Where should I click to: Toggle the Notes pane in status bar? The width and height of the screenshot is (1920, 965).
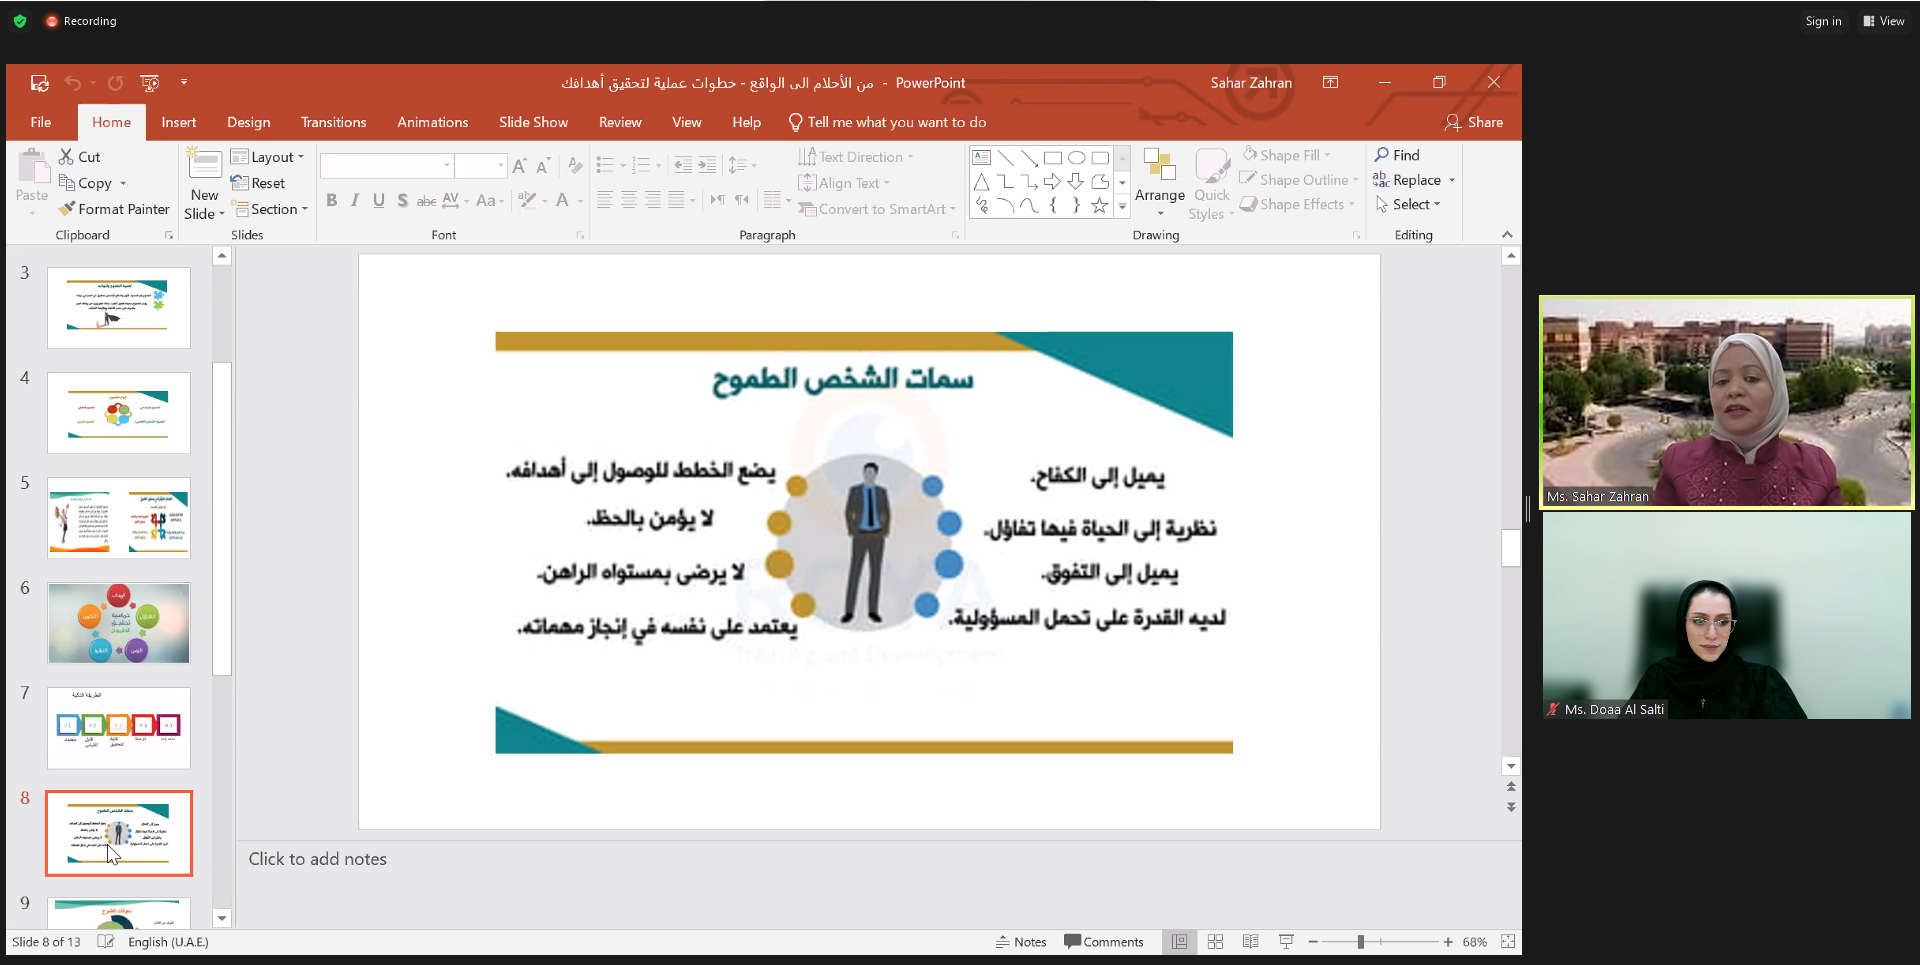[x=1021, y=942]
